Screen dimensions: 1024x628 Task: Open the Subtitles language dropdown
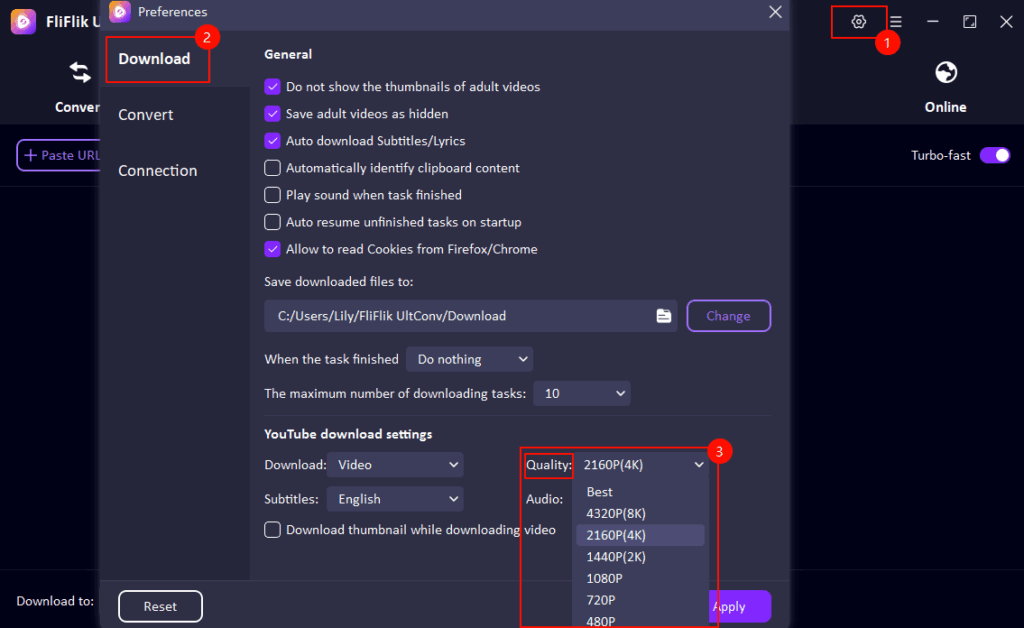point(395,498)
